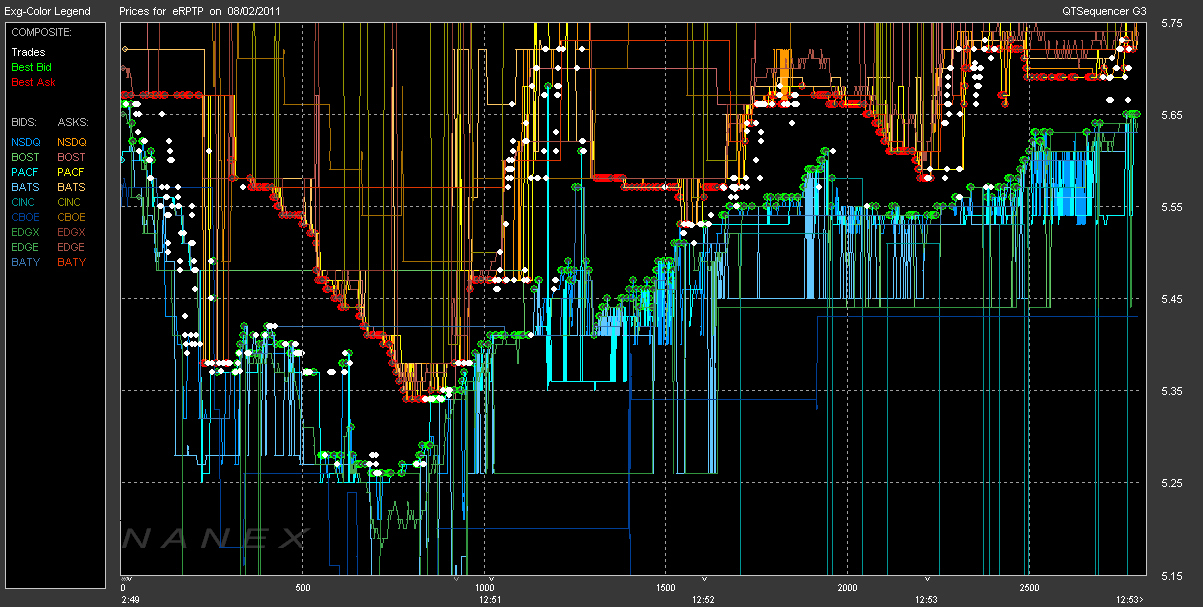The image size is (1203, 607).
Task: Click the BATS label in the BIDS column
Action: click(x=25, y=187)
